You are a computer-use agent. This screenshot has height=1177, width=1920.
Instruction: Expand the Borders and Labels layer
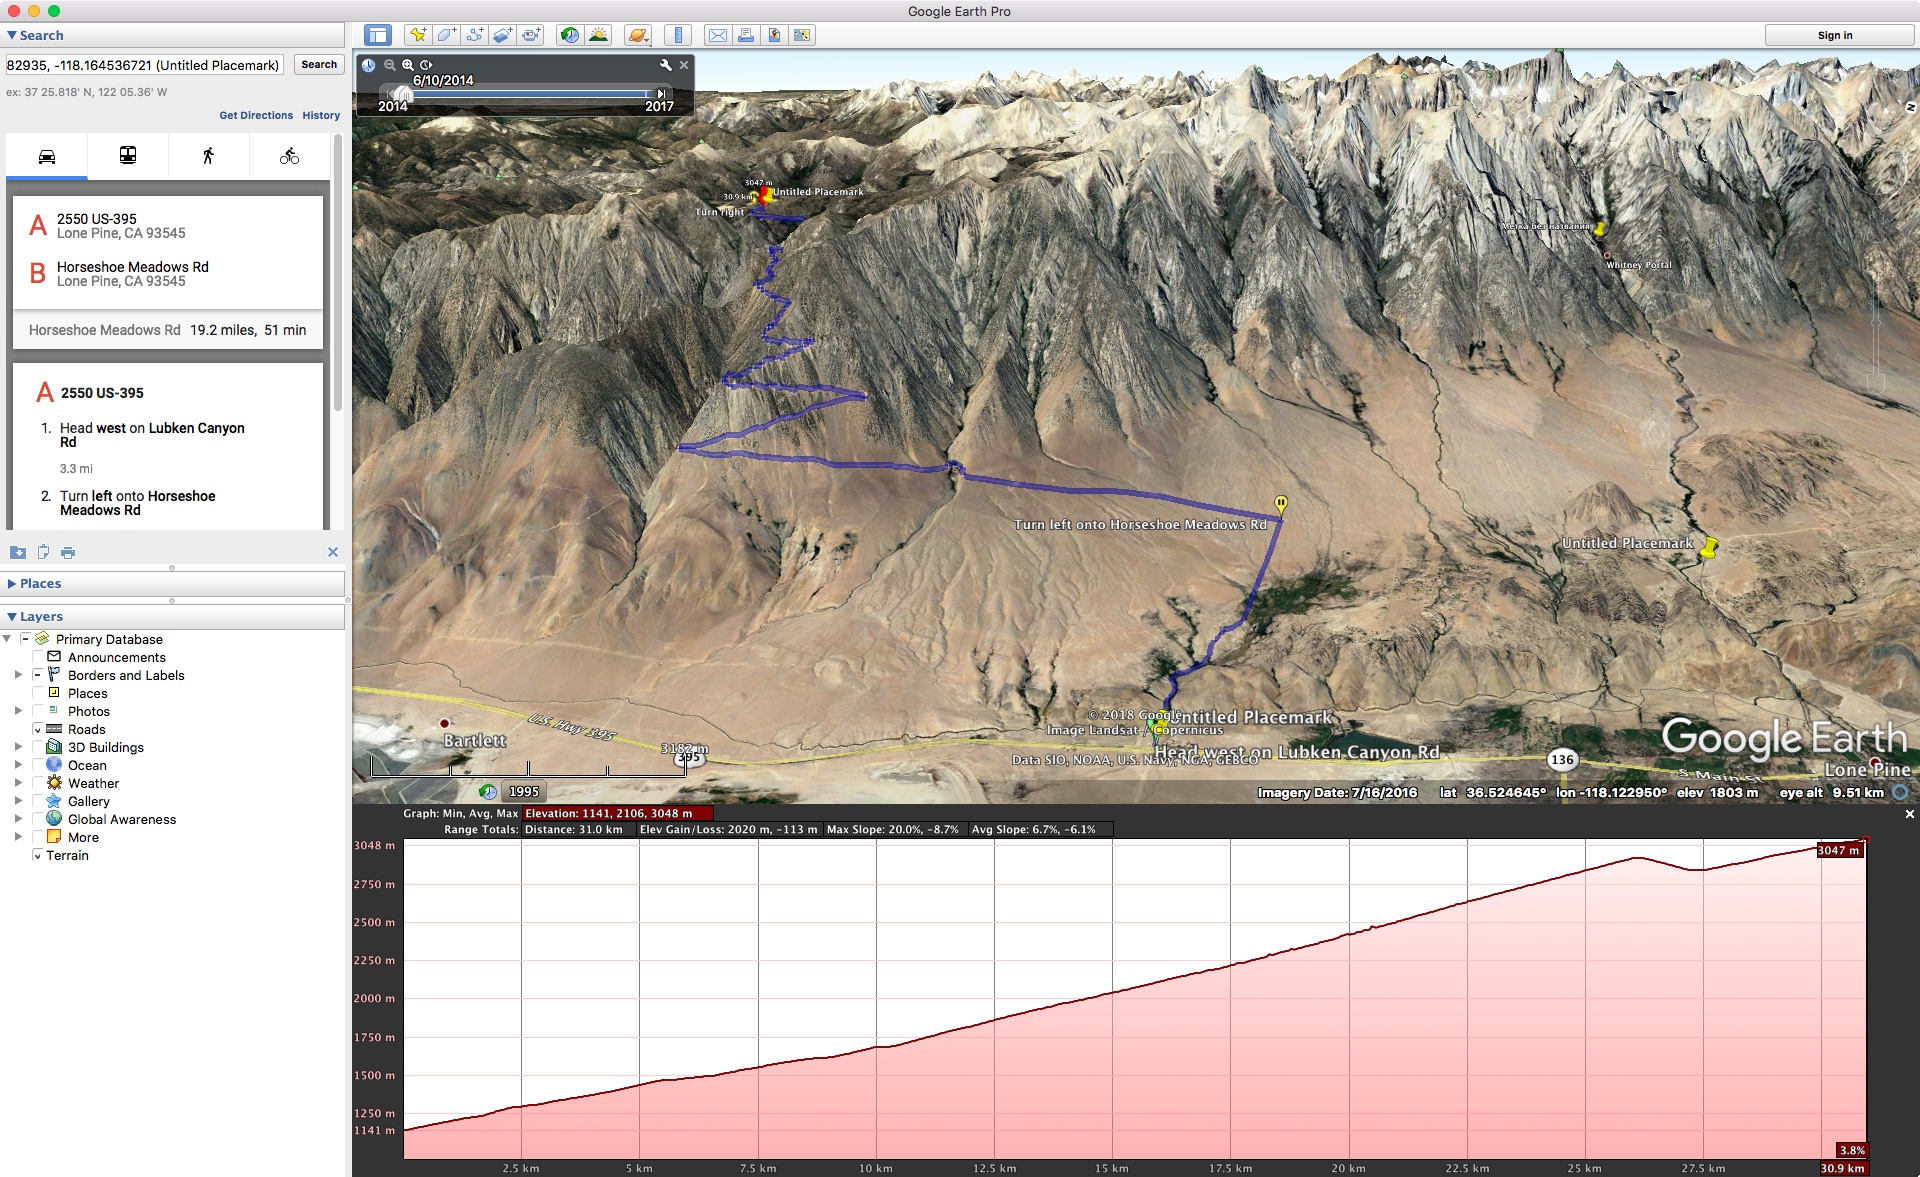[18, 675]
